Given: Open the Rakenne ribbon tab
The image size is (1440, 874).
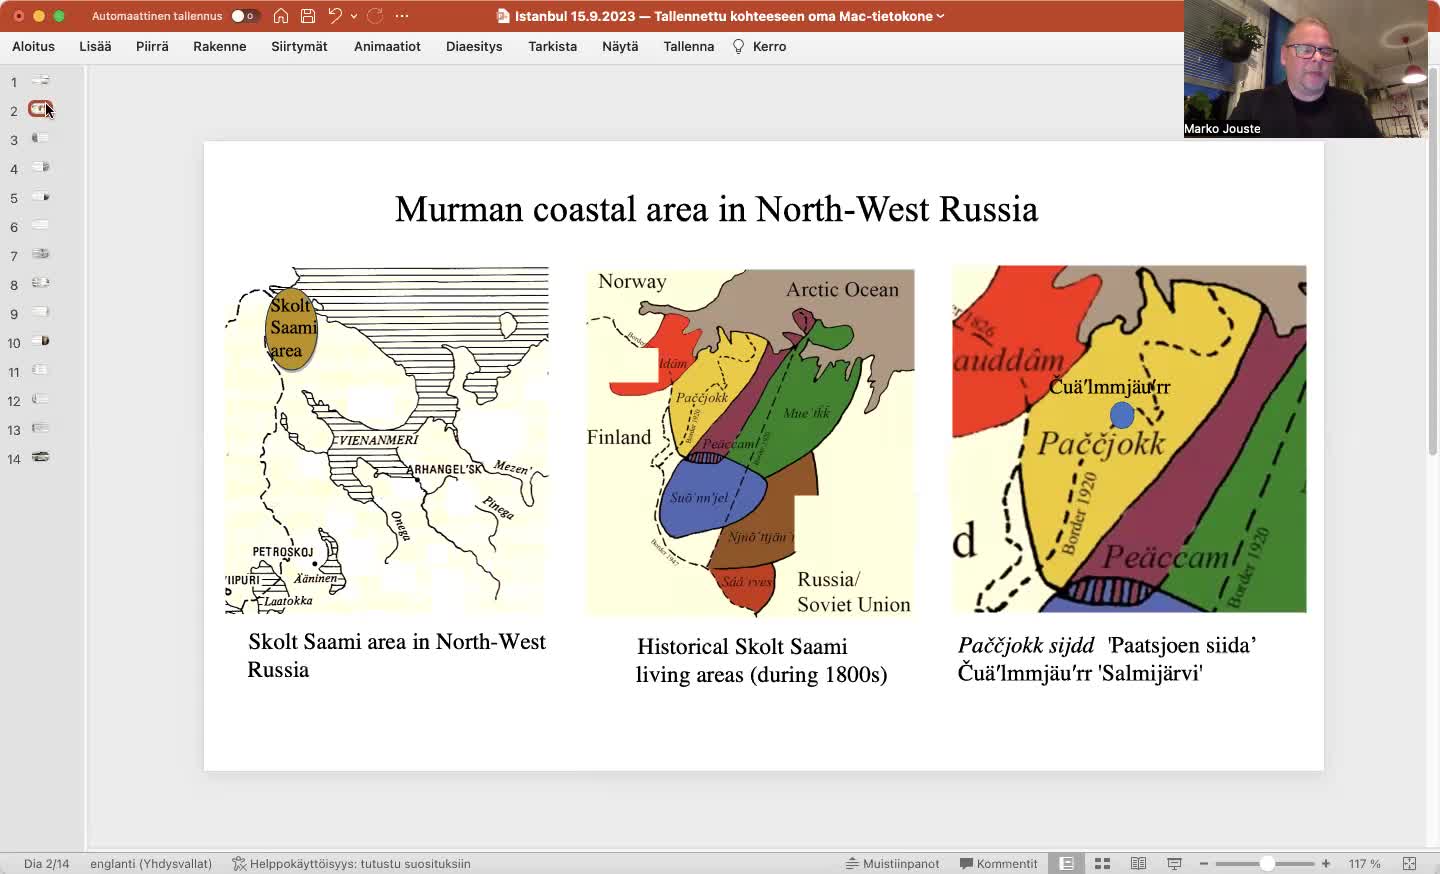Looking at the screenshot, I should (x=220, y=46).
